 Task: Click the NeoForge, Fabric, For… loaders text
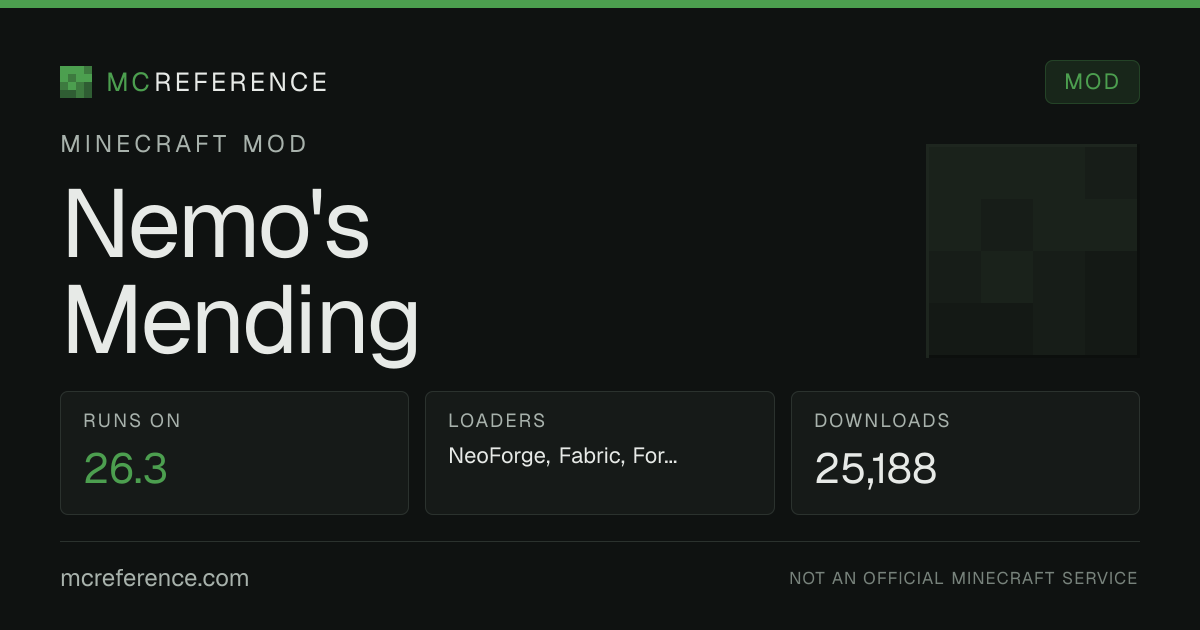point(563,456)
